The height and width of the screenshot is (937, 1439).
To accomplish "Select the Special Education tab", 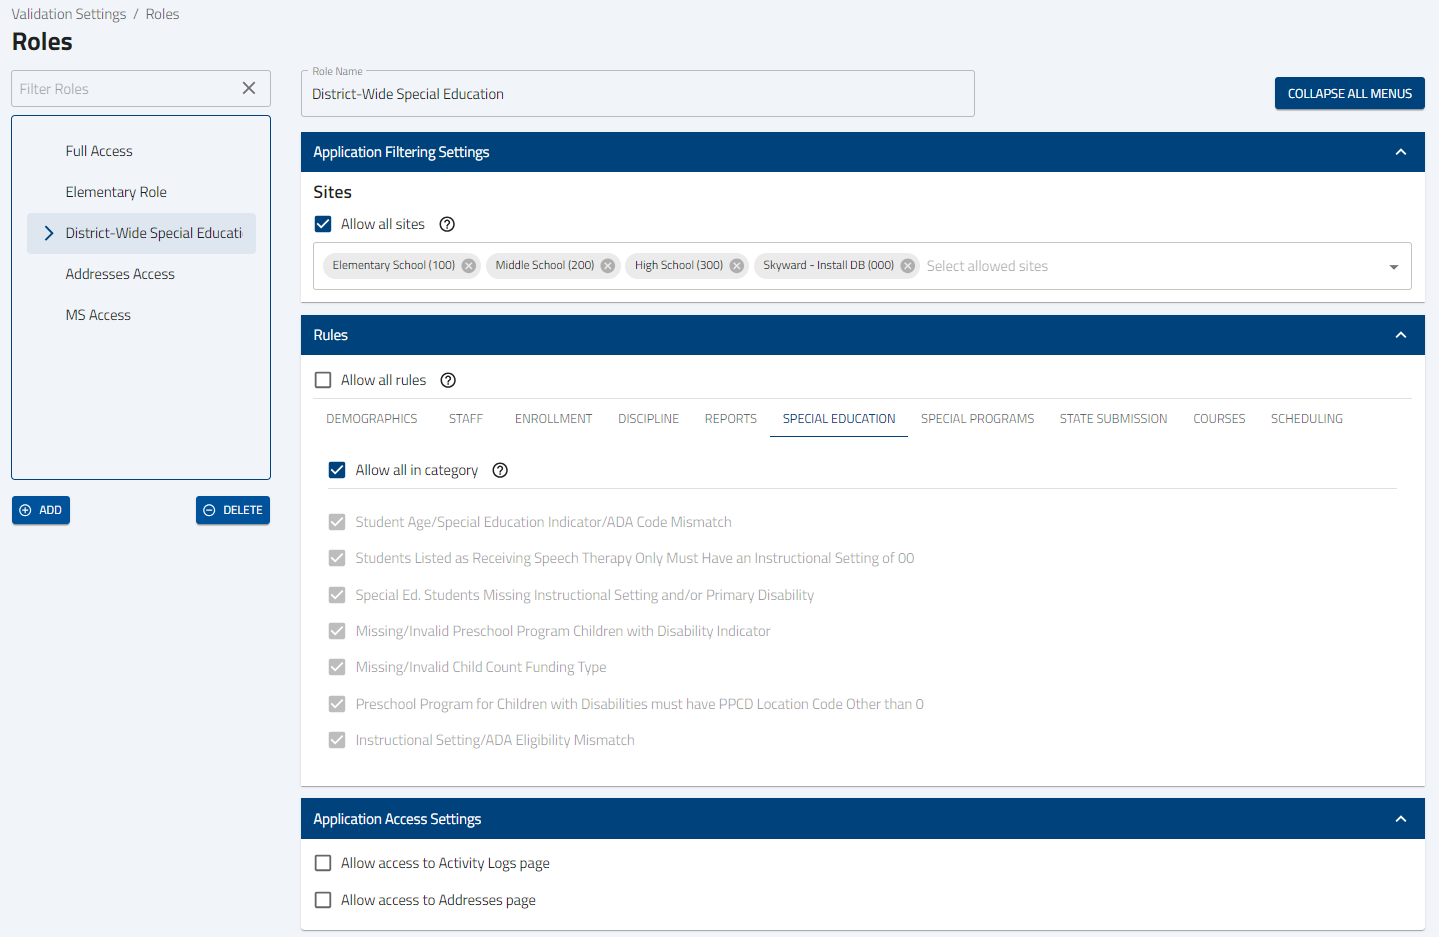I will point(839,419).
